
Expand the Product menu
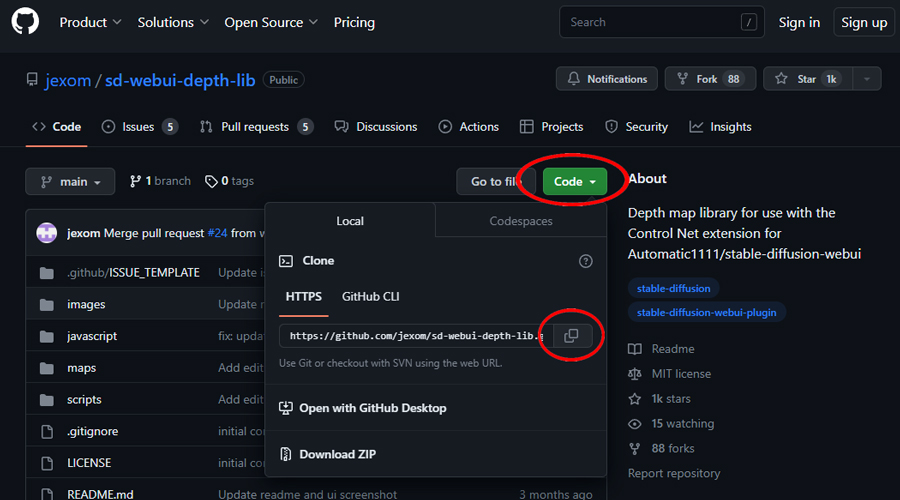click(90, 22)
